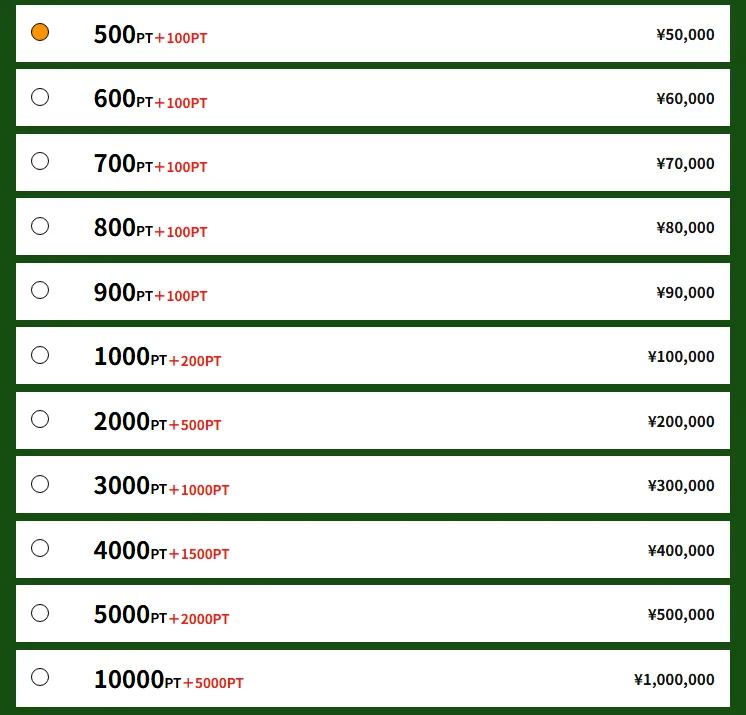Screen dimensions: 746x715
Task: Click the +1500PT bonus label
Action: [199, 554]
